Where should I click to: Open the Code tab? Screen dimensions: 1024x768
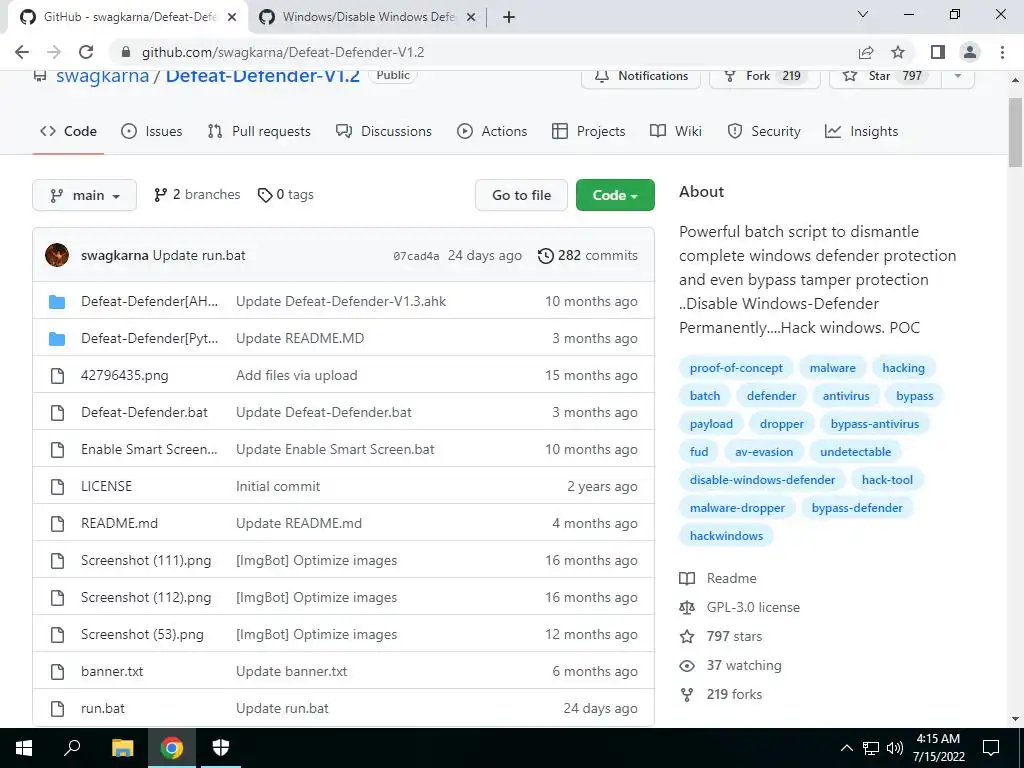(68, 131)
